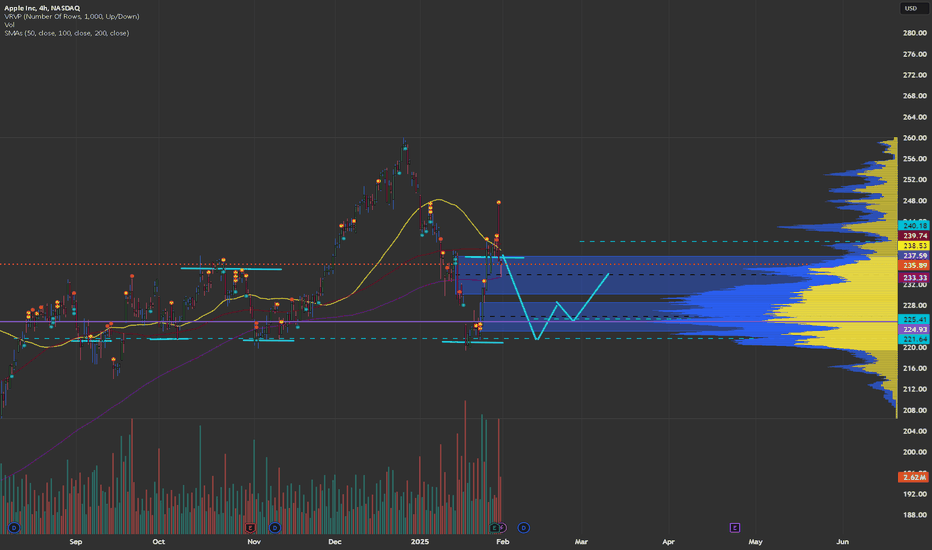Click the orange 2.62M volume label

(x=914, y=477)
